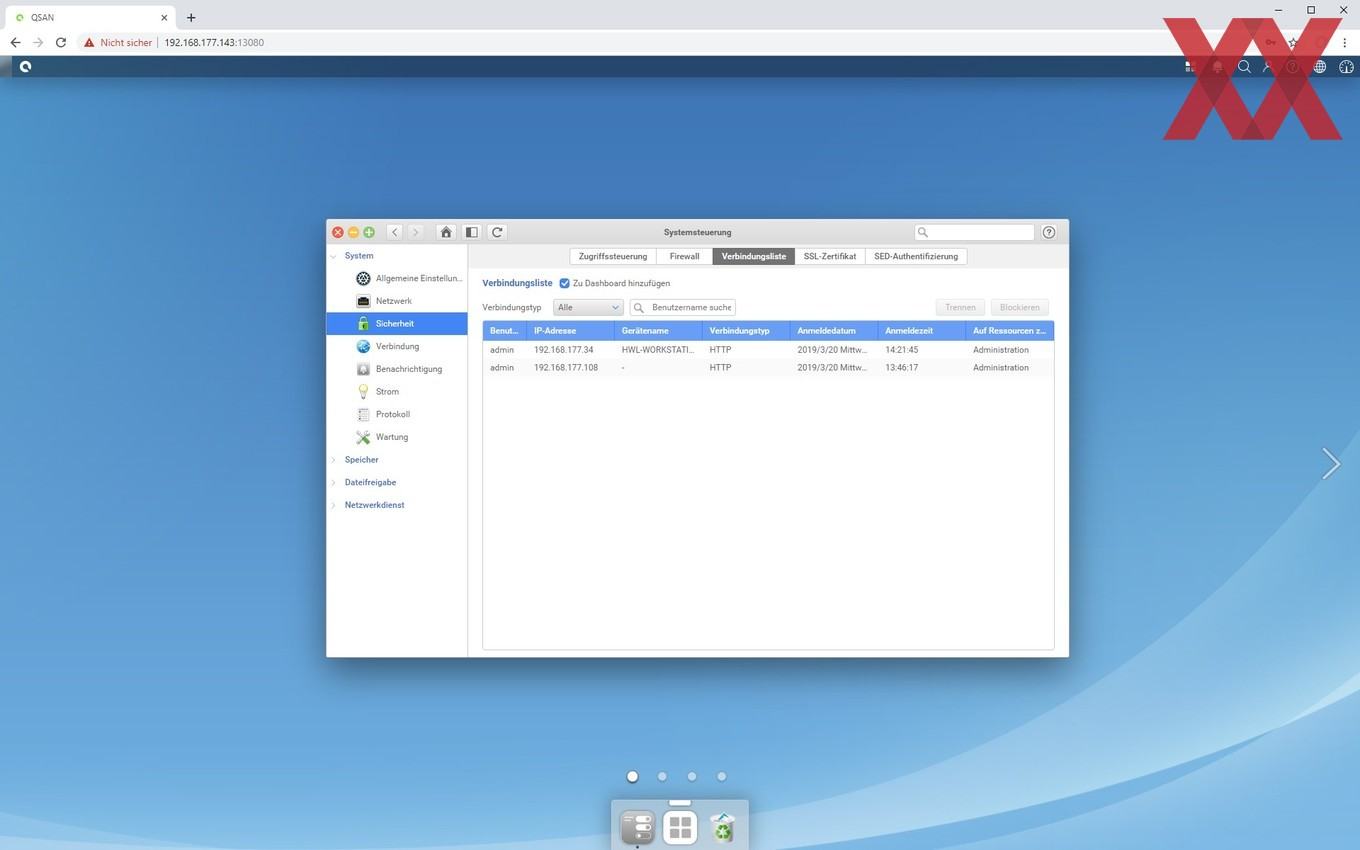Open language globe icon in top bar

pyautogui.click(x=1320, y=67)
